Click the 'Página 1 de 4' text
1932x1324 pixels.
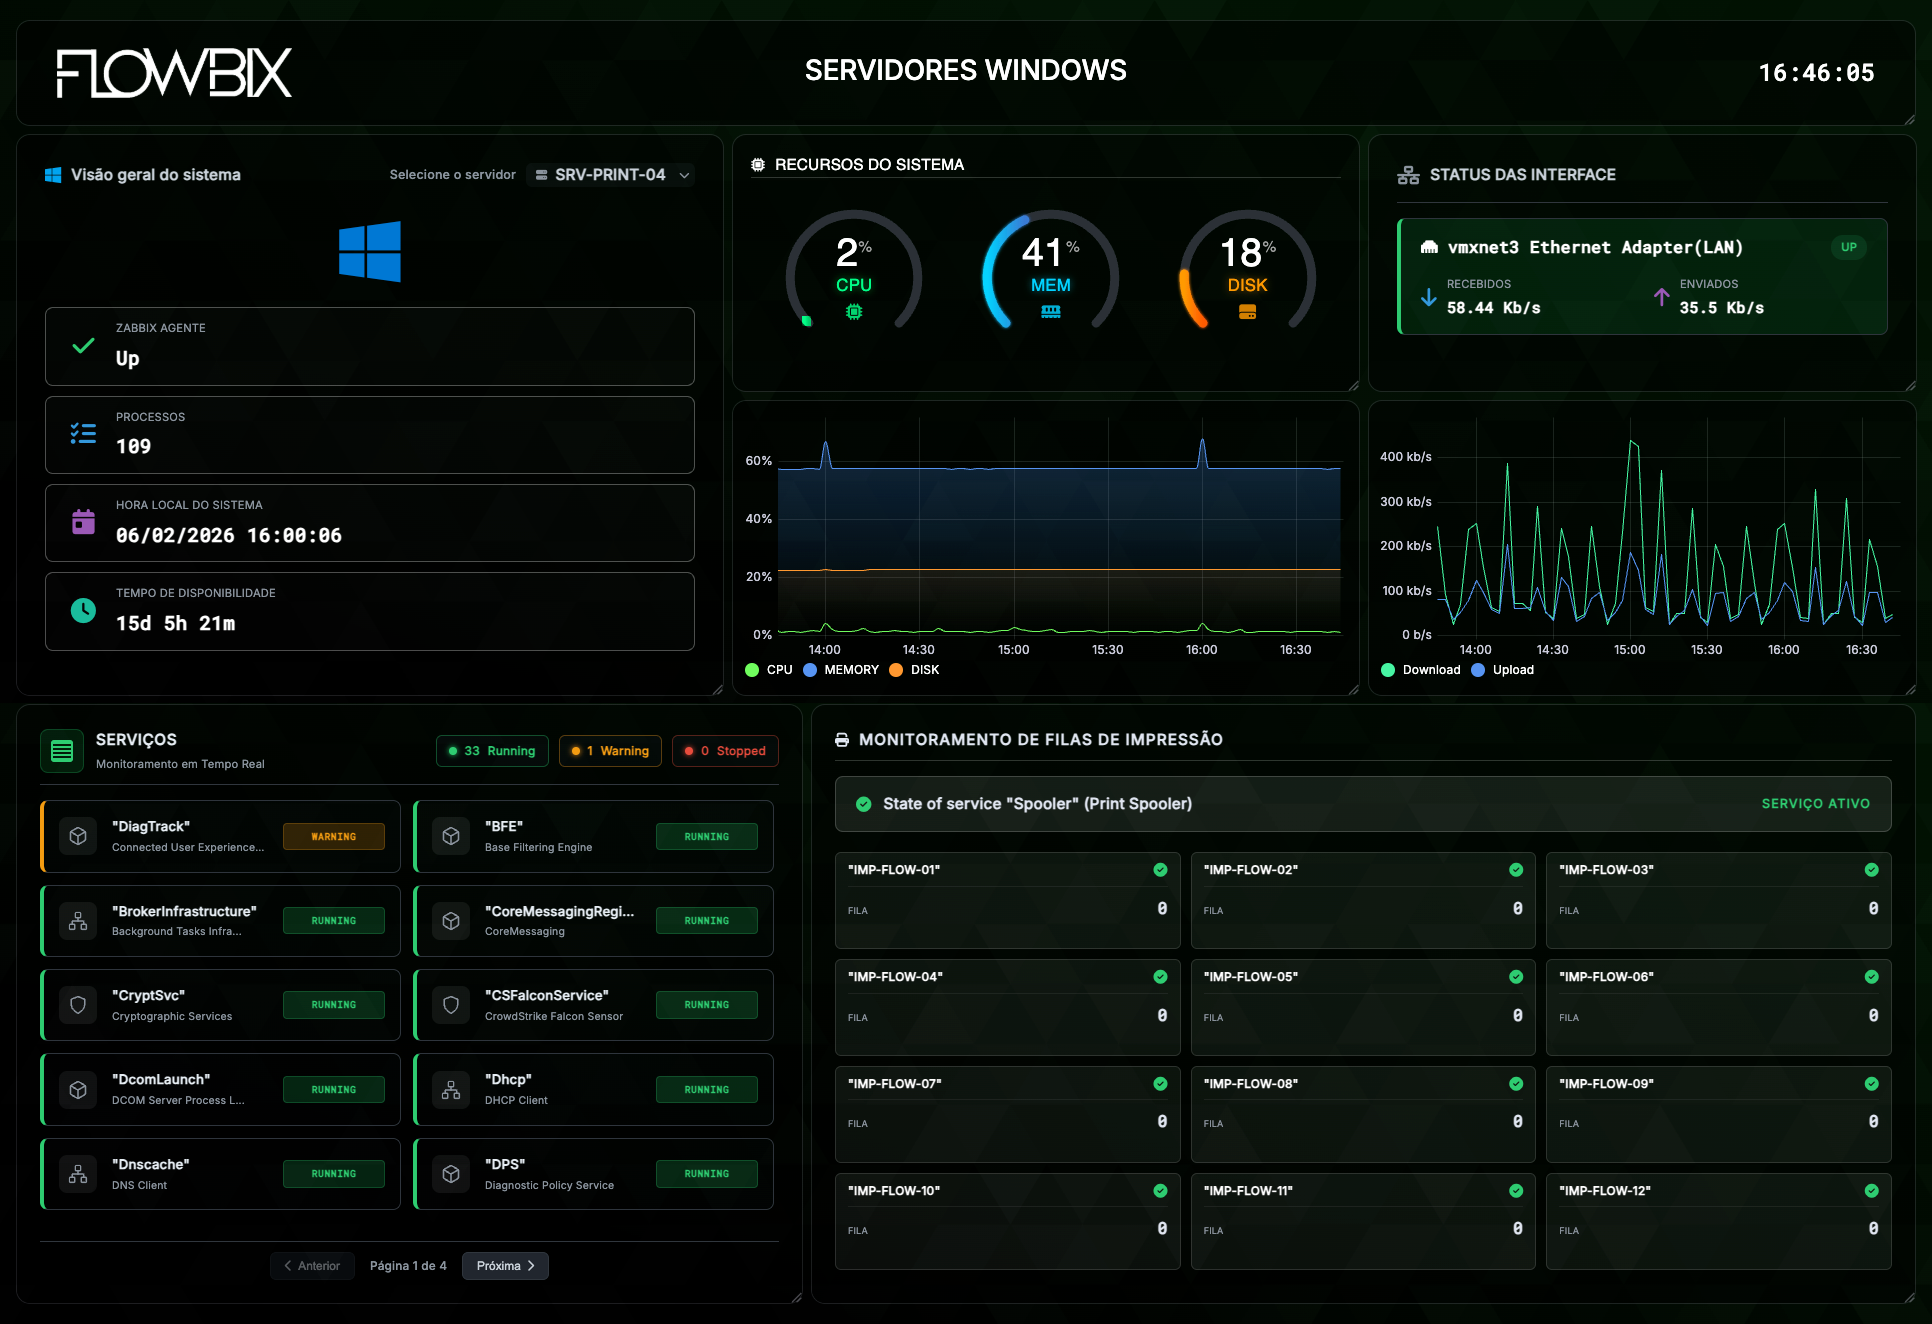click(408, 1266)
